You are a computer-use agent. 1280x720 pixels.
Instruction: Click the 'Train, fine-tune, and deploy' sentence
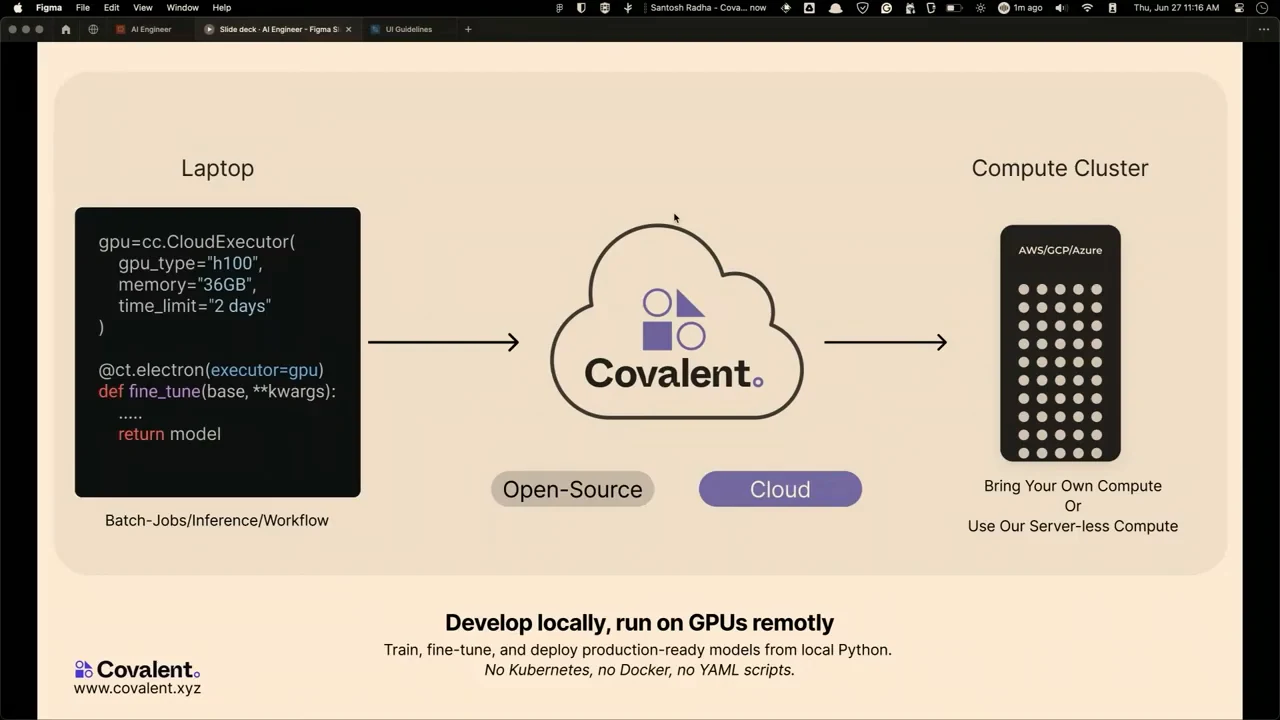pos(638,650)
